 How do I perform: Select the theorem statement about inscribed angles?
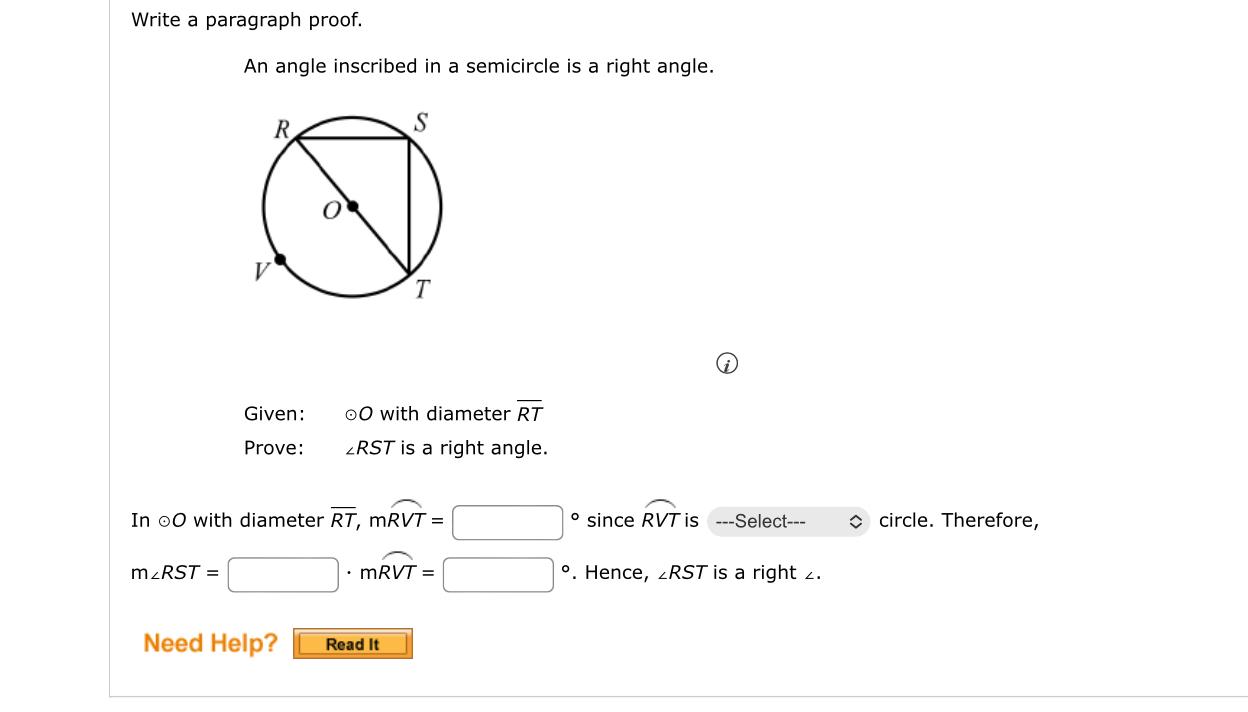(479, 66)
